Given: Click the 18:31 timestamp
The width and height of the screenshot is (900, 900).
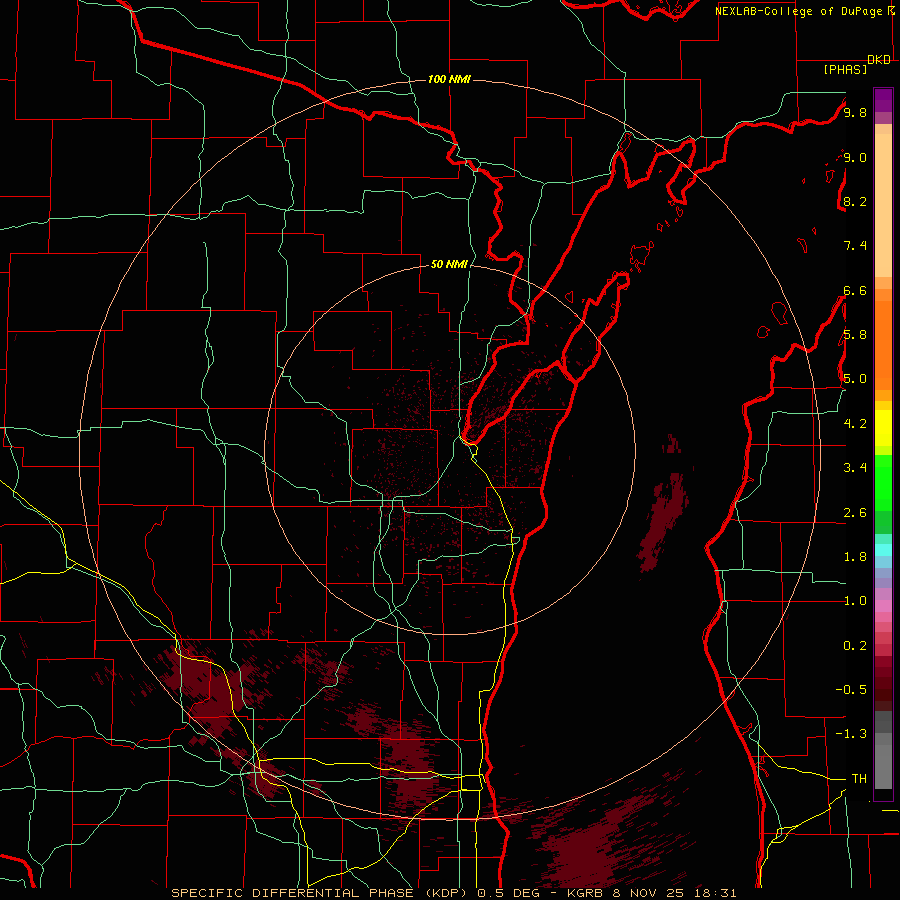Looking at the screenshot, I should (717, 893).
